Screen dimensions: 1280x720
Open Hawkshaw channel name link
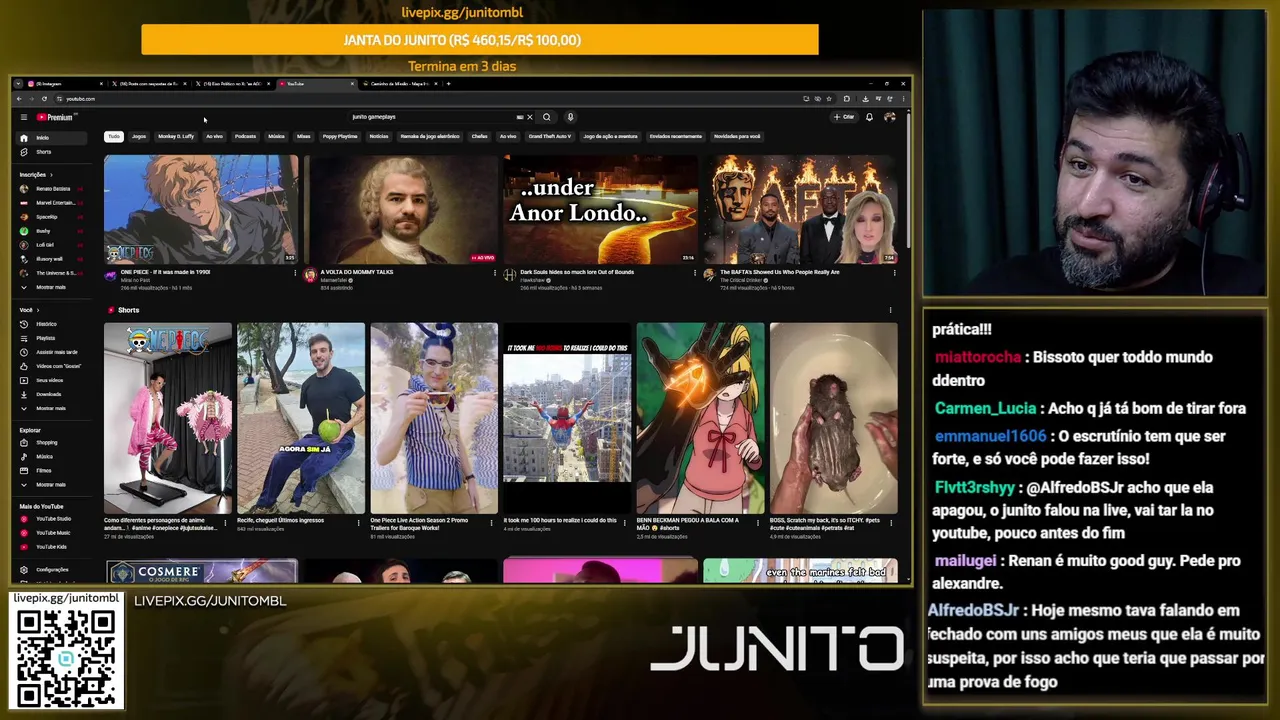coord(534,280)
